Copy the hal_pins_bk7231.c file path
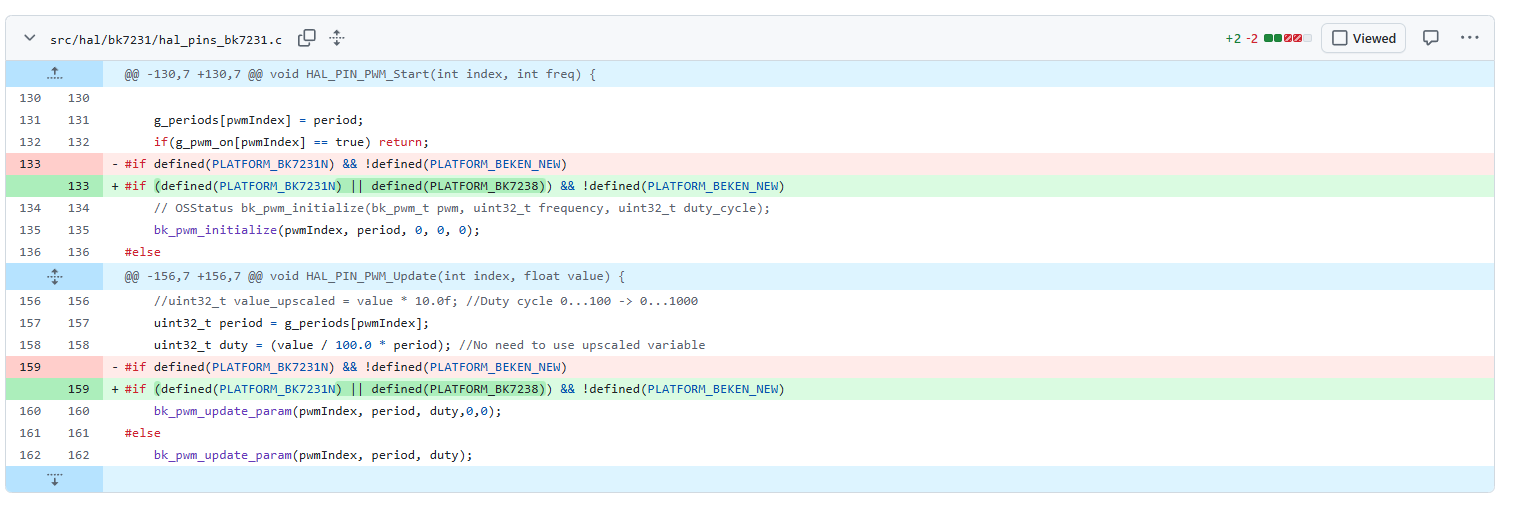The width and height of the screenshot is (1513, 516). 307,38
